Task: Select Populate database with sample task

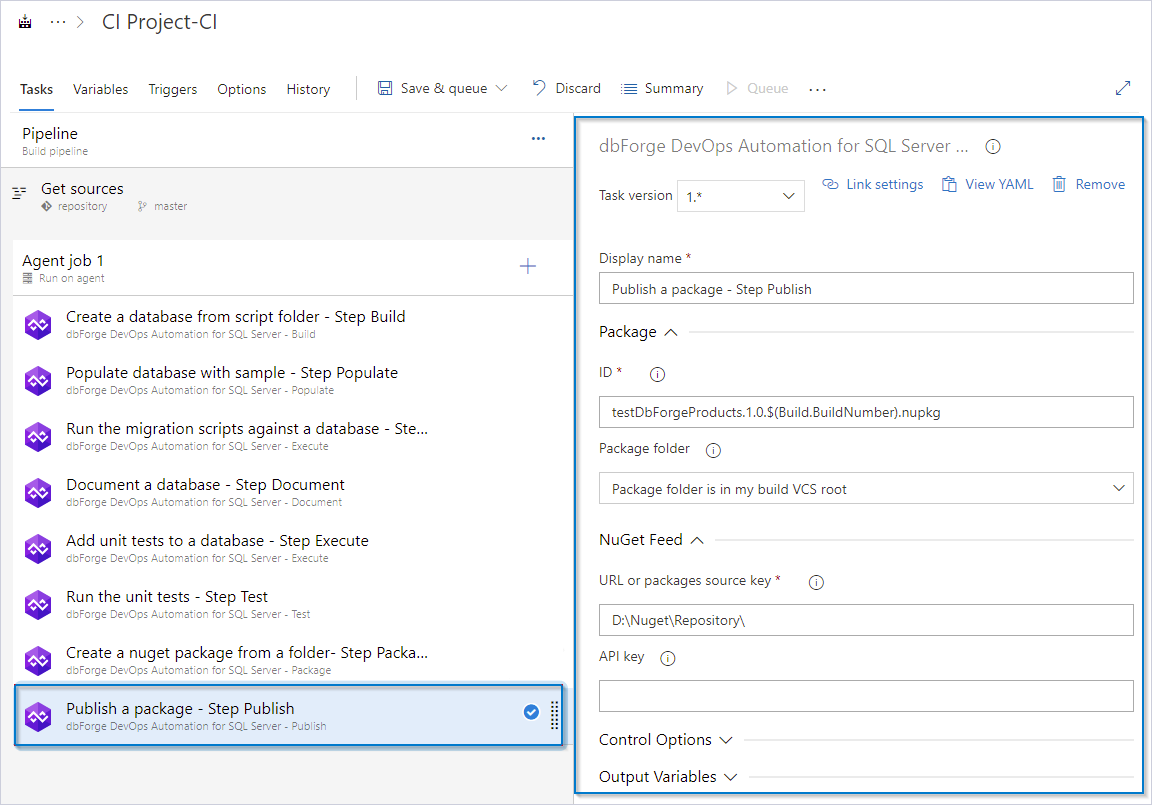Action: click(293, 380)
